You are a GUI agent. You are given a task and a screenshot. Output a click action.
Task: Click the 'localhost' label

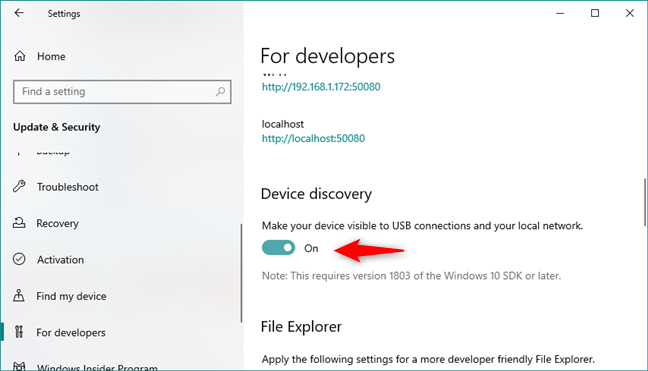[283, 124]
